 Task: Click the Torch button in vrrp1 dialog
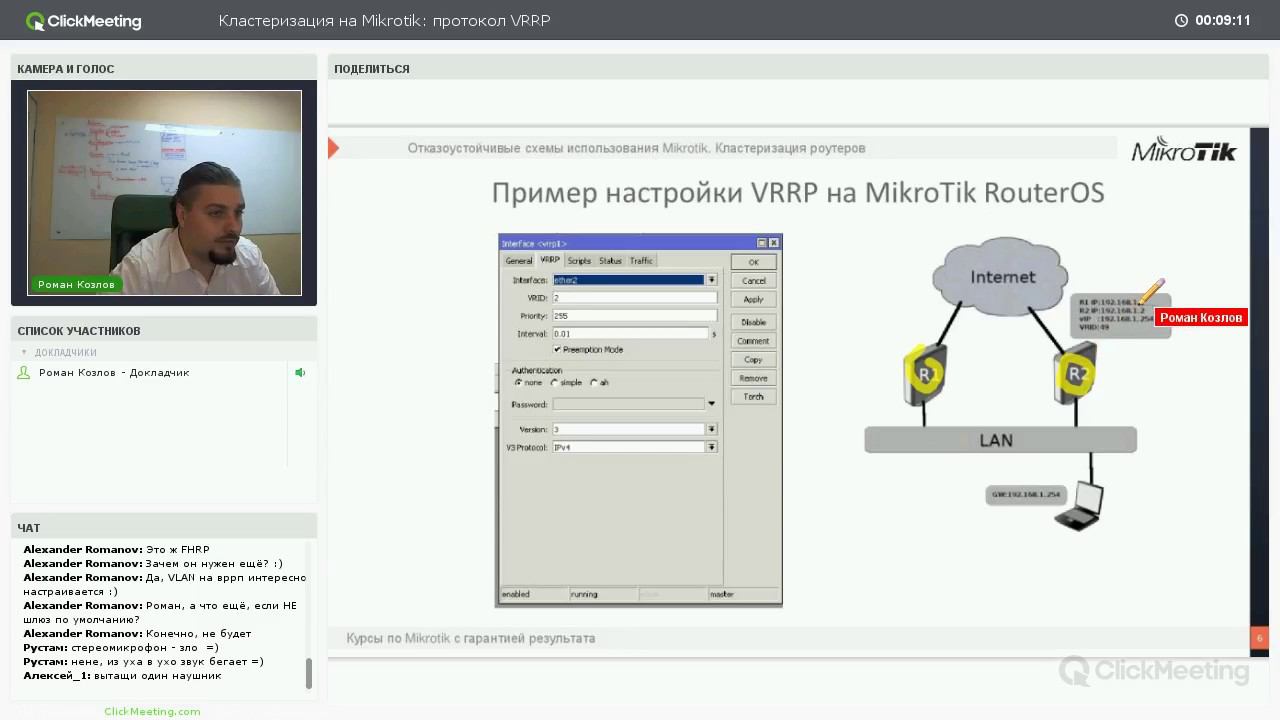click(x=754, y=396)
